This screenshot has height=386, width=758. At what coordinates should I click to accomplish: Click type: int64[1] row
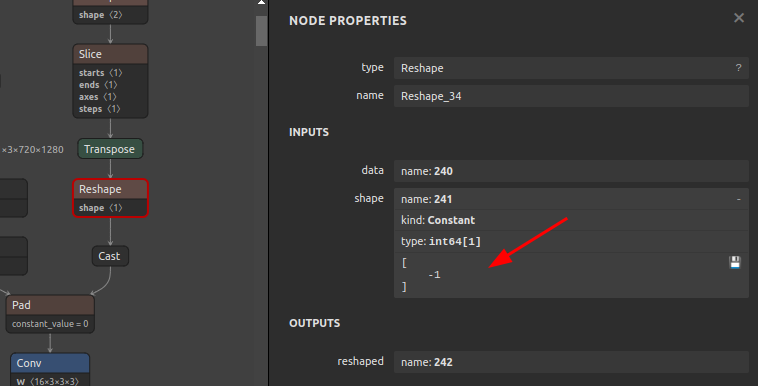pyautogui.click(x=571, y=241)
